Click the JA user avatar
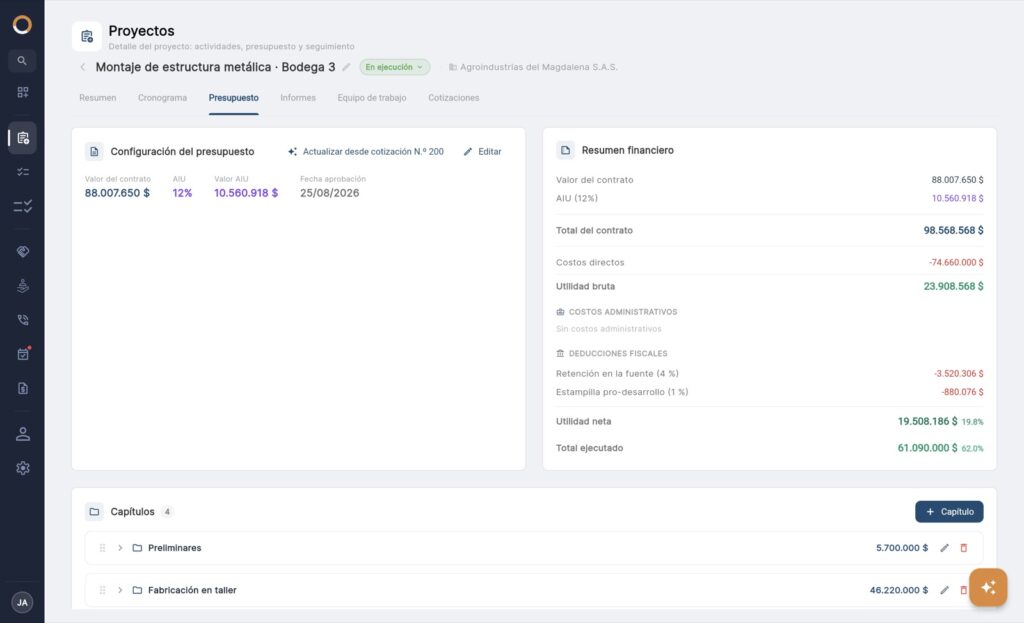Viewport: 1024px width, 623px height. pos(22,602)
